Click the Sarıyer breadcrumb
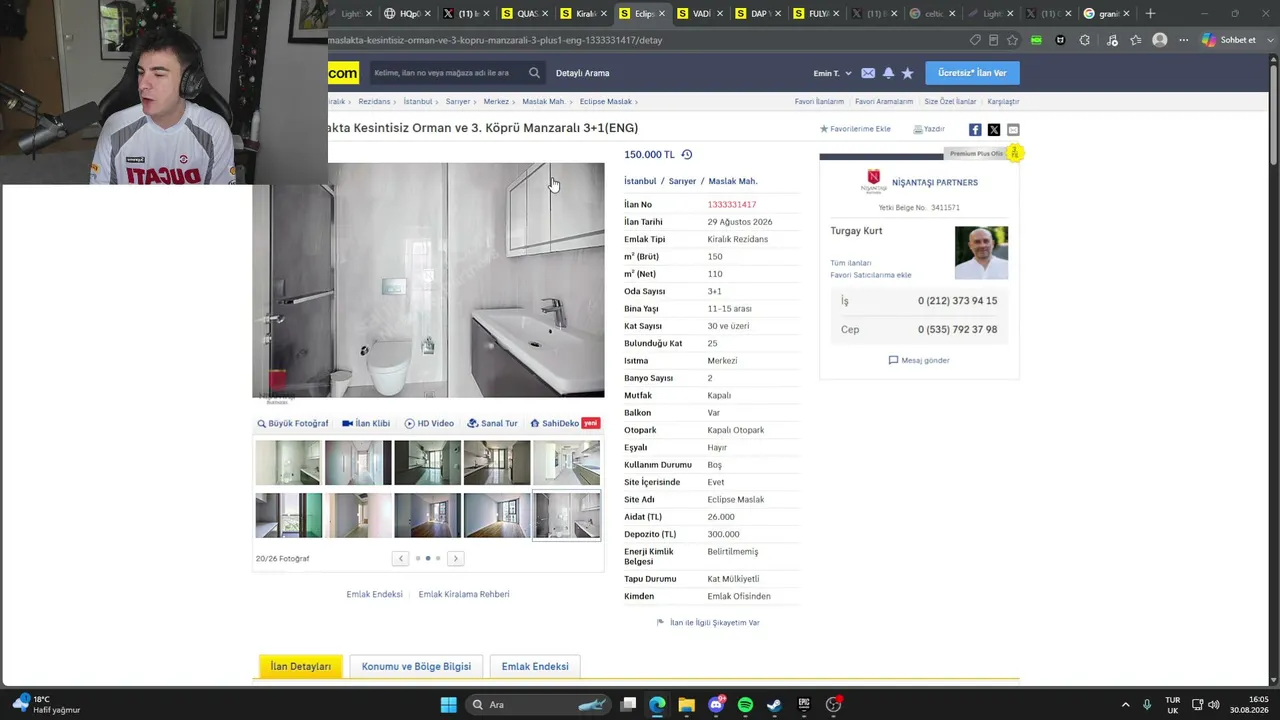 tap(458, 101)
